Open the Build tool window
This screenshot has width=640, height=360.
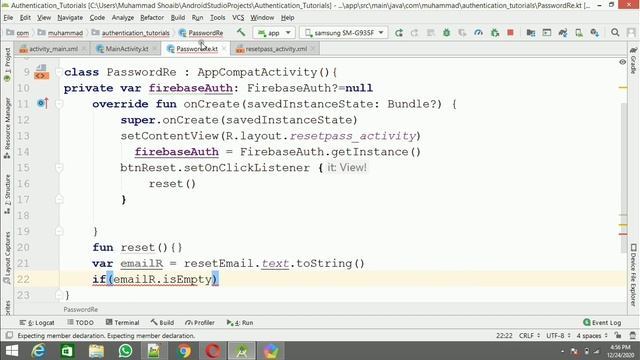[x=162, y=322]
